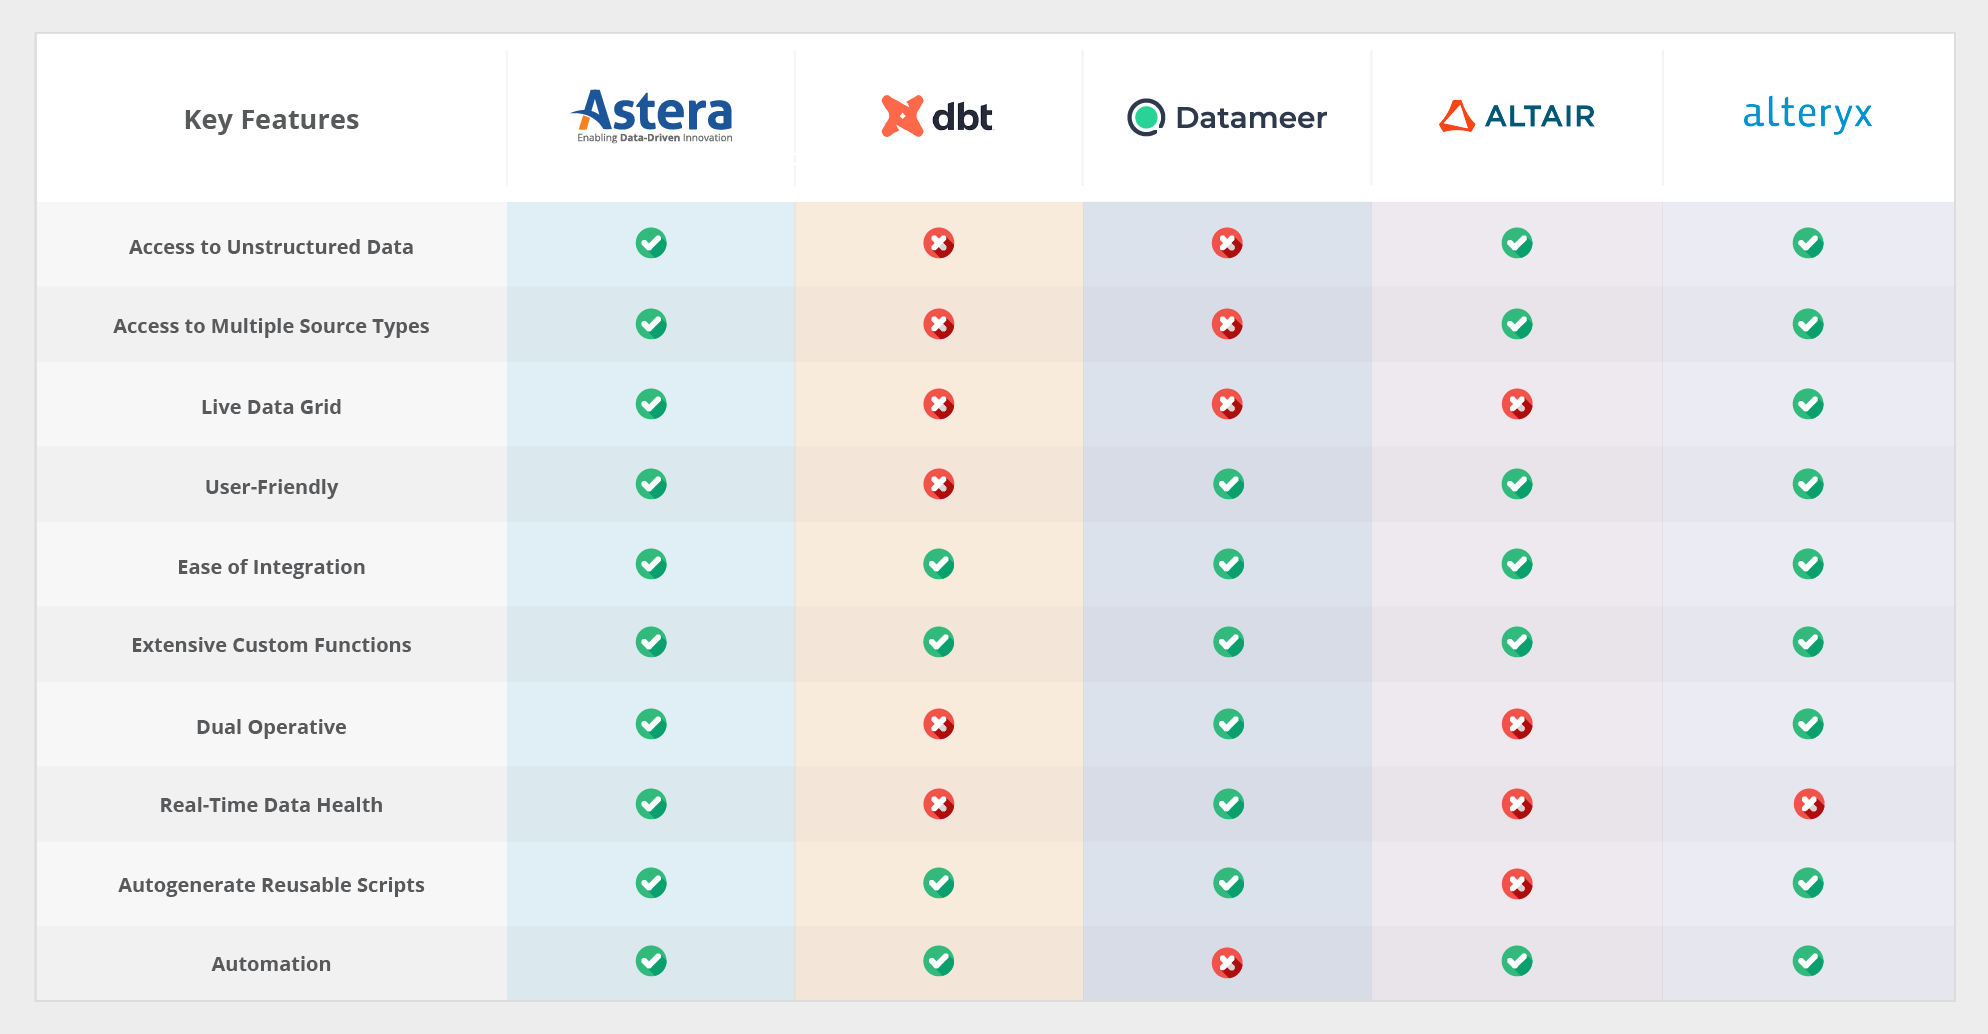Click the Altair logo
The image size is (1988, 1034).
click(1516, 116)
